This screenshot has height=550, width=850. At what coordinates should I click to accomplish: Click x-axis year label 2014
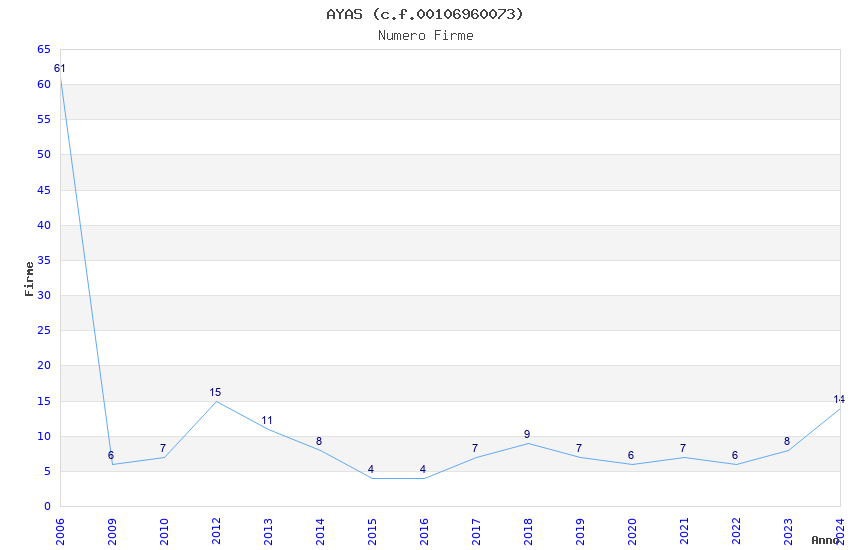point(320,532)
